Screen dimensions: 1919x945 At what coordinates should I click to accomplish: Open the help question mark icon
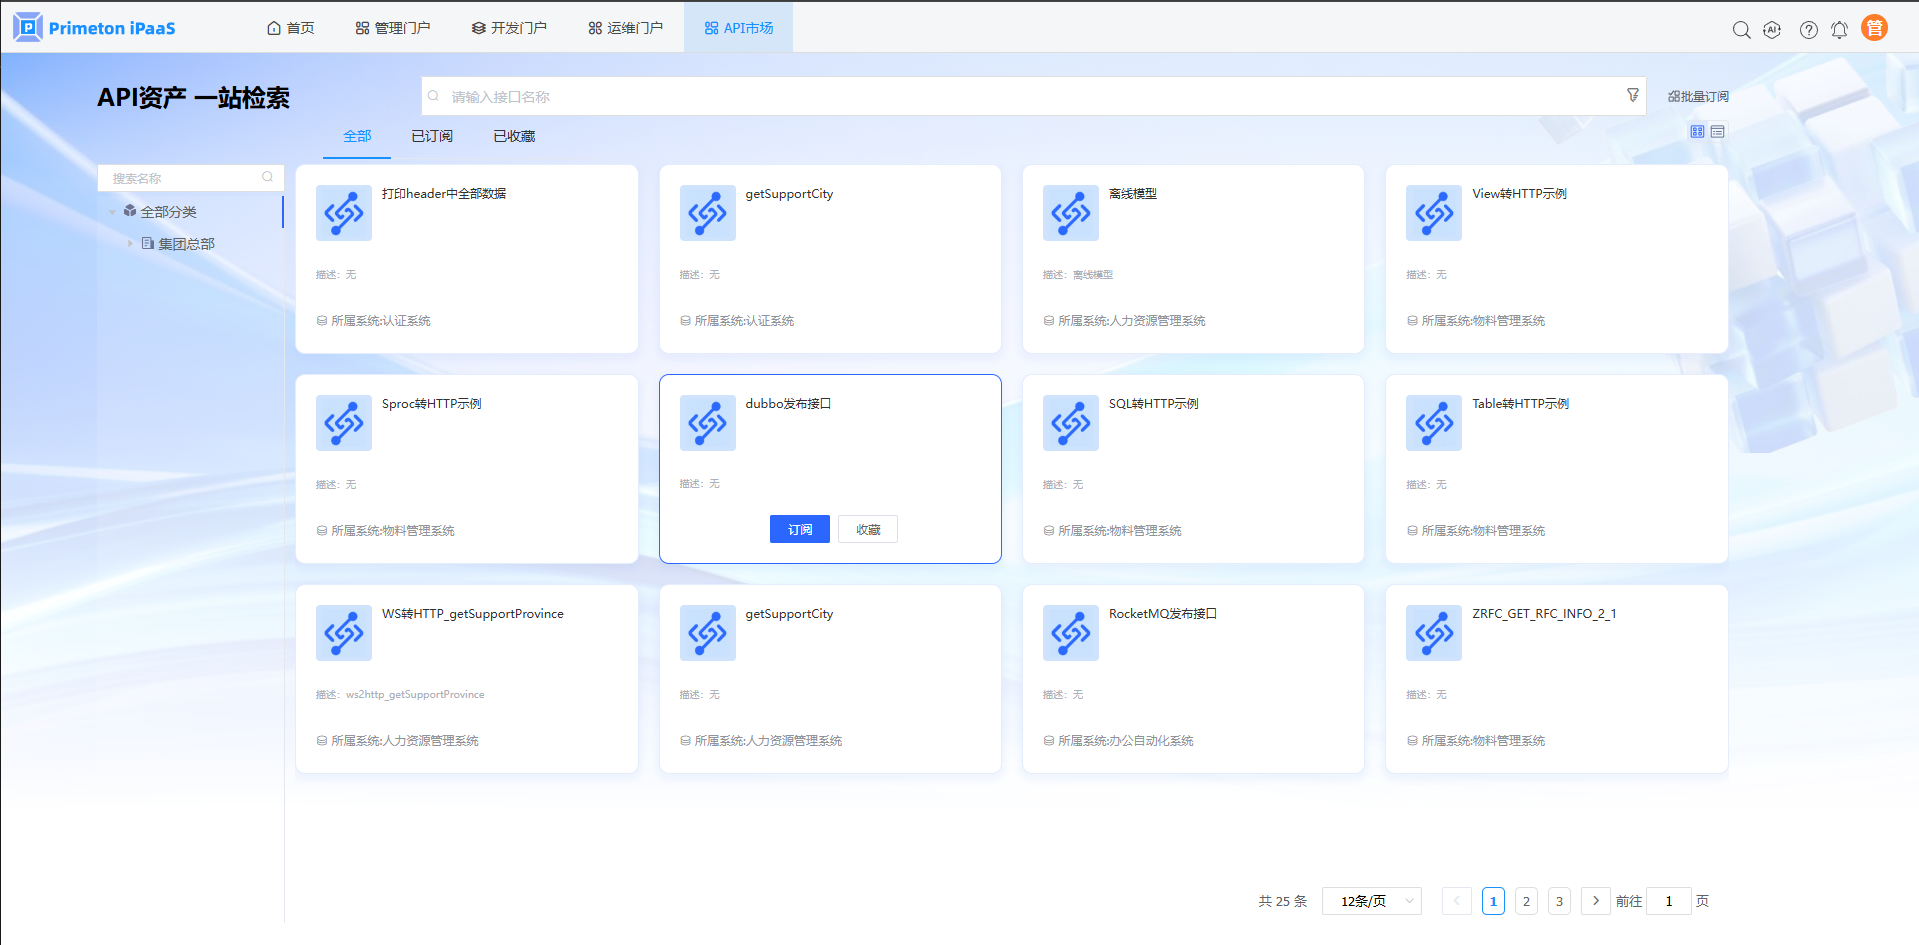[1808, 29]
